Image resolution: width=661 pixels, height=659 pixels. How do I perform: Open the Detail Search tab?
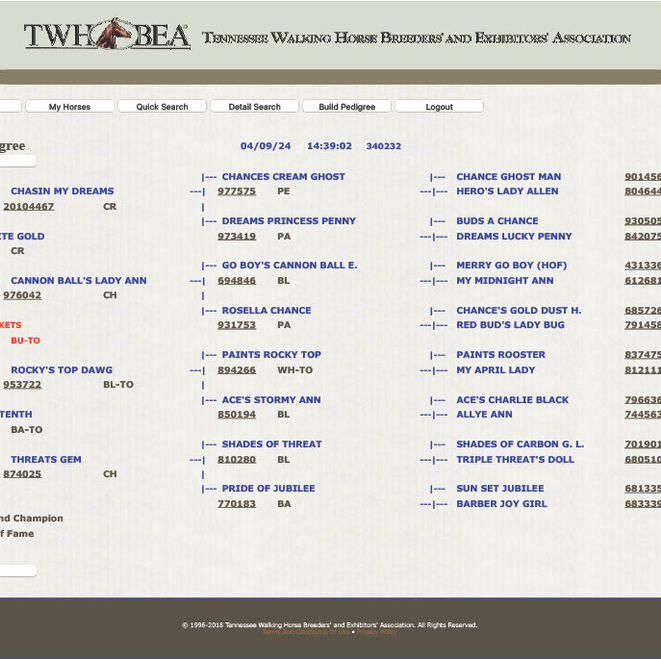click(254, 107)
